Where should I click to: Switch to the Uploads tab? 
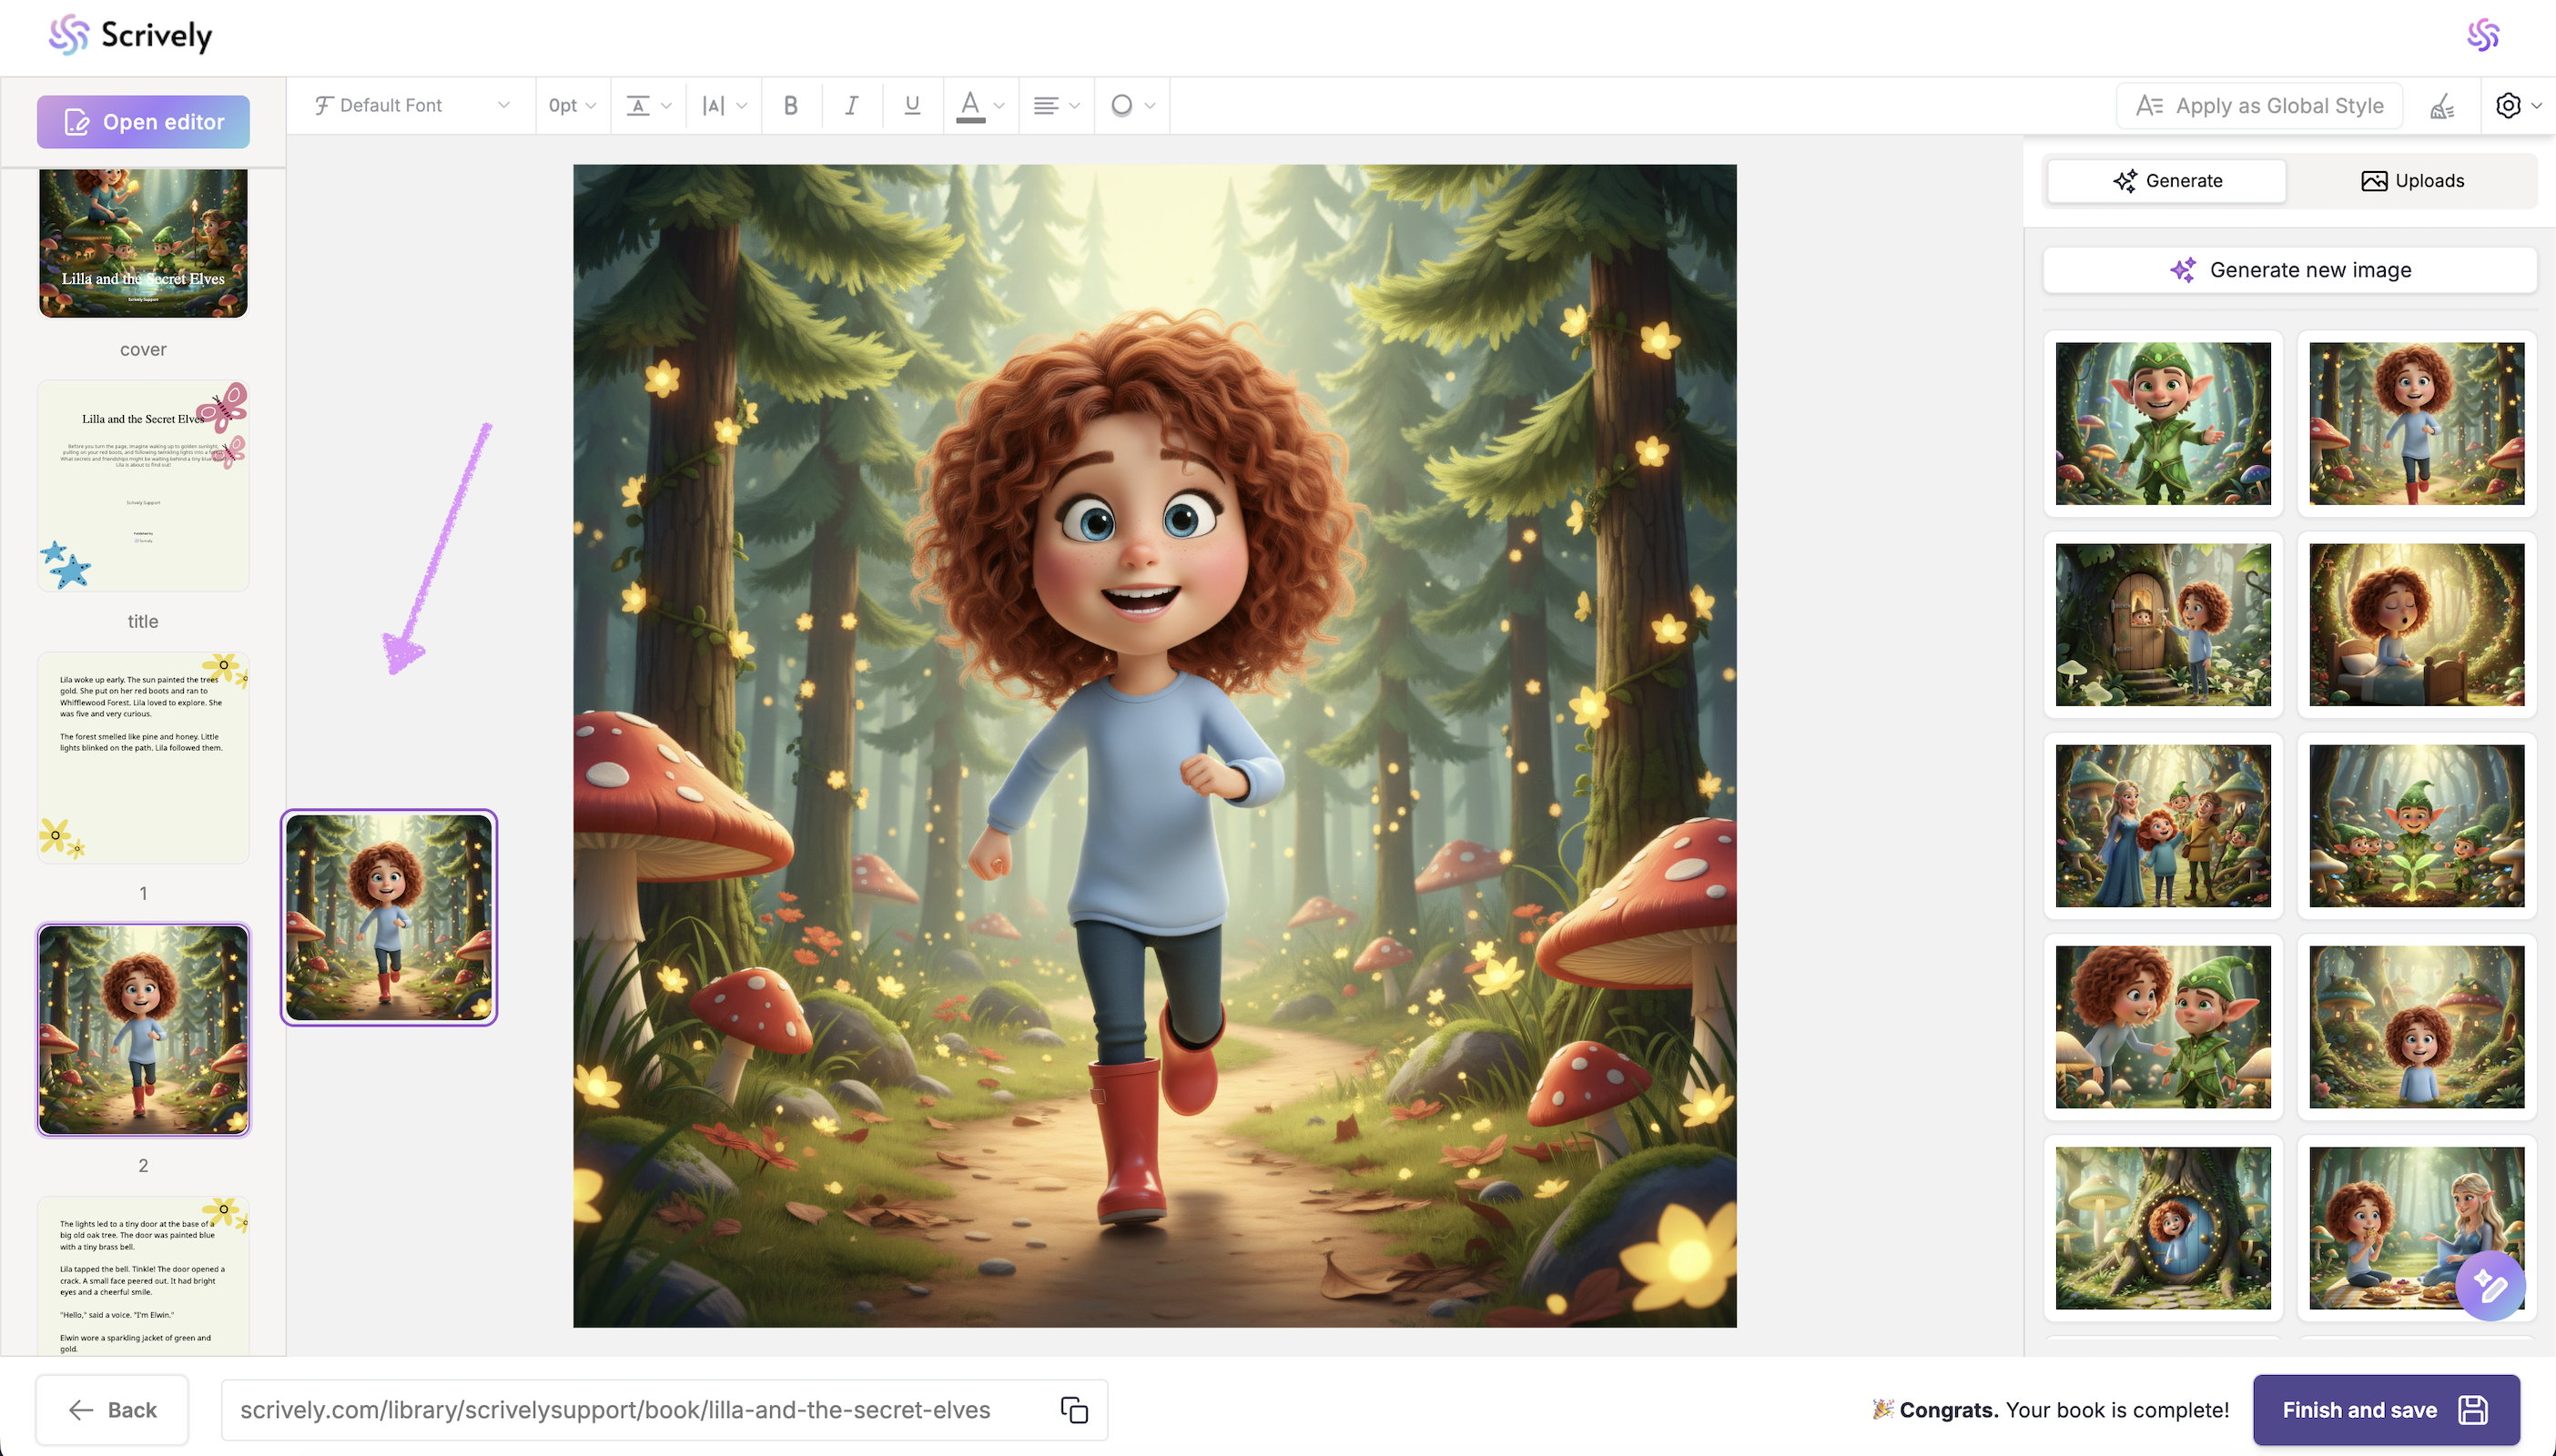pos(2412,181)
